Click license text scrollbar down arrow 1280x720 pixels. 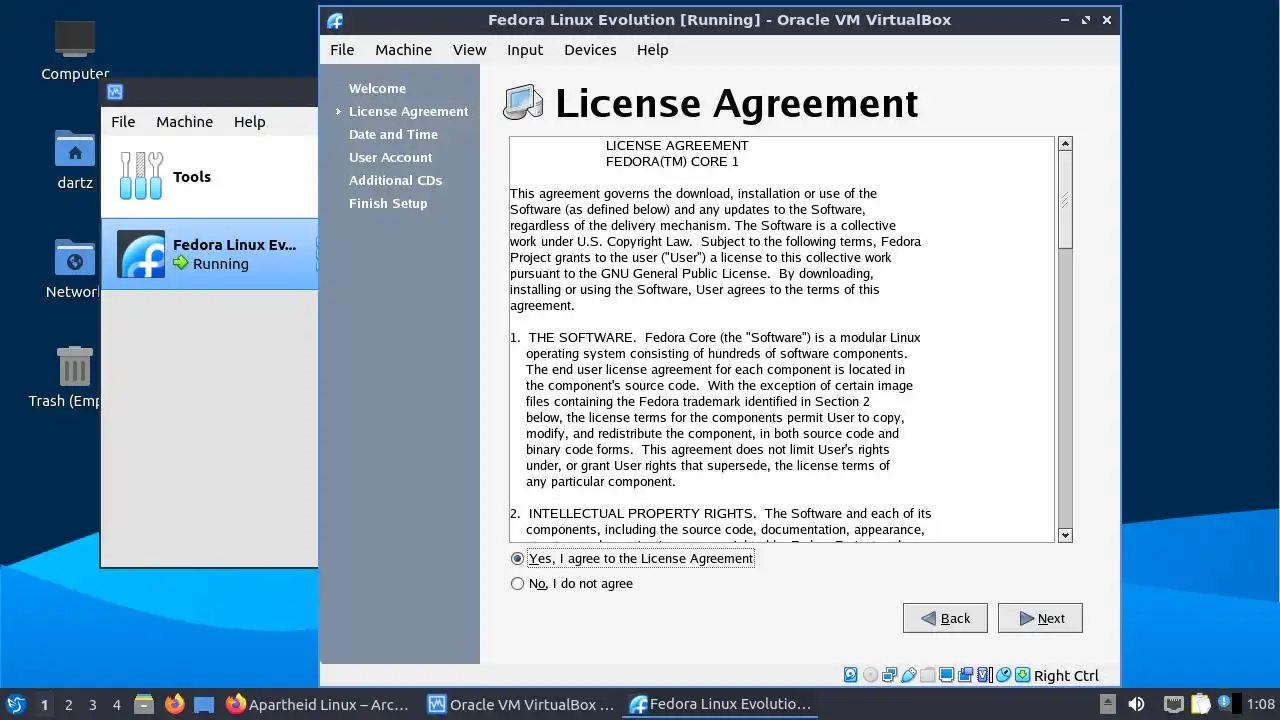[x=1065, y=535]
